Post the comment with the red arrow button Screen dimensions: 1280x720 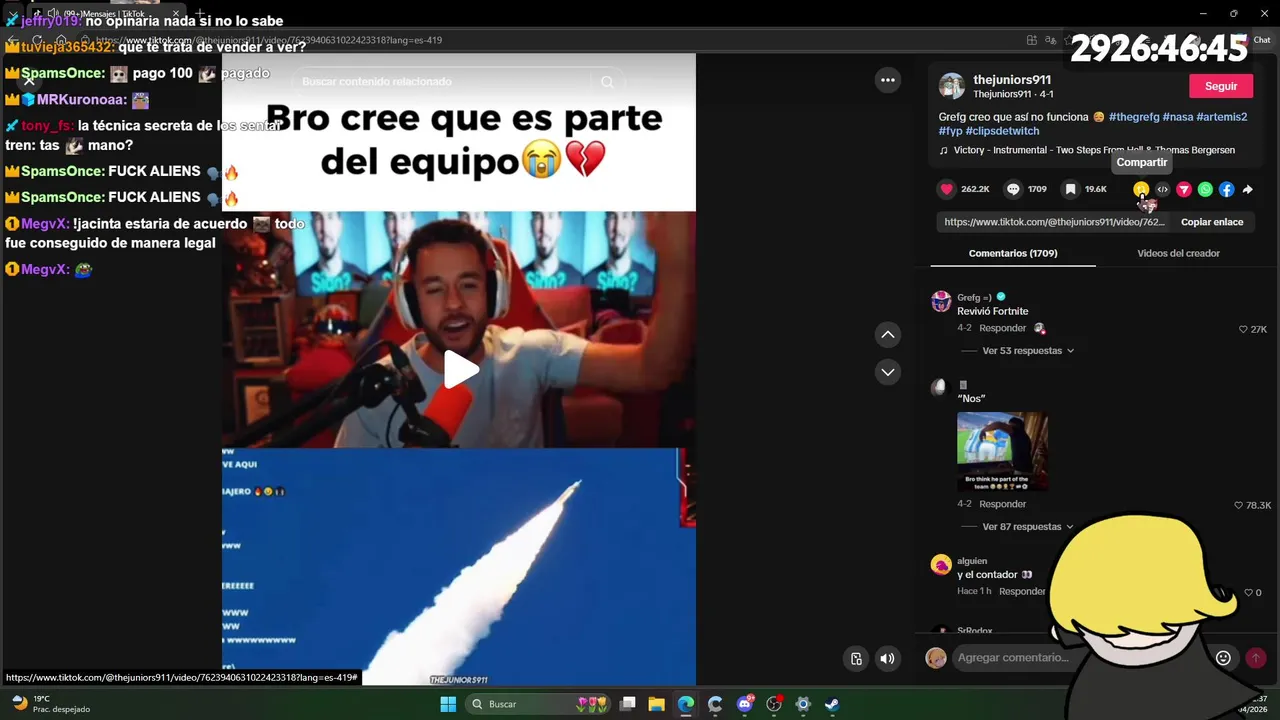[x=1255, y=657]
